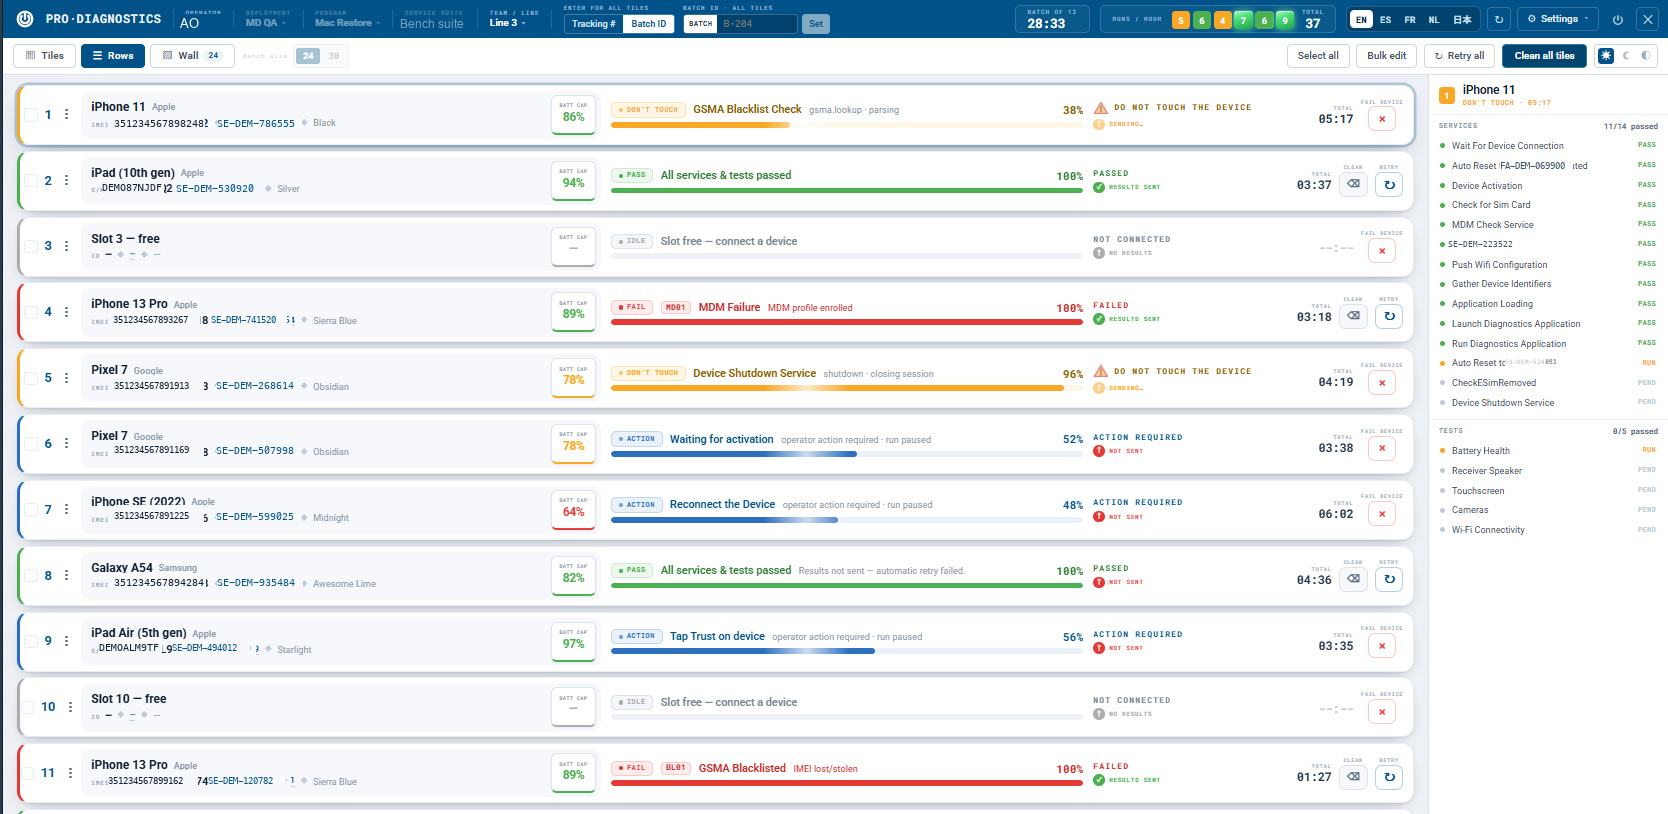Viewport: 1668px width, 814px height.
Task: Click the Bulk edit button
Action: click(x=1386, y=56)
